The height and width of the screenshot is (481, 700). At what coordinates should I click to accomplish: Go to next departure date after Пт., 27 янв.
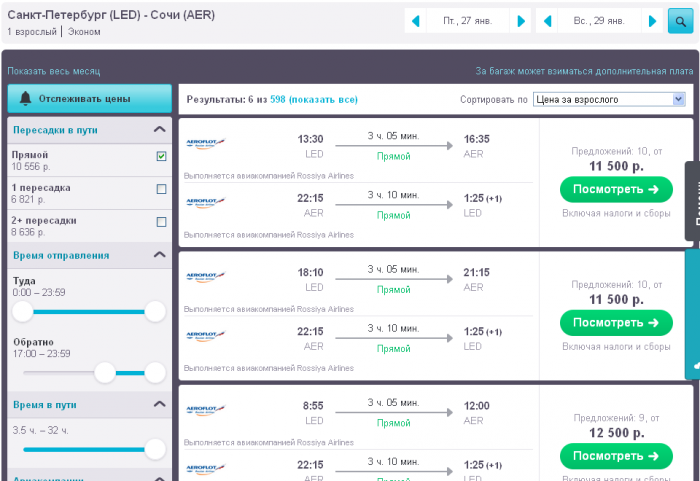[521, 21]
